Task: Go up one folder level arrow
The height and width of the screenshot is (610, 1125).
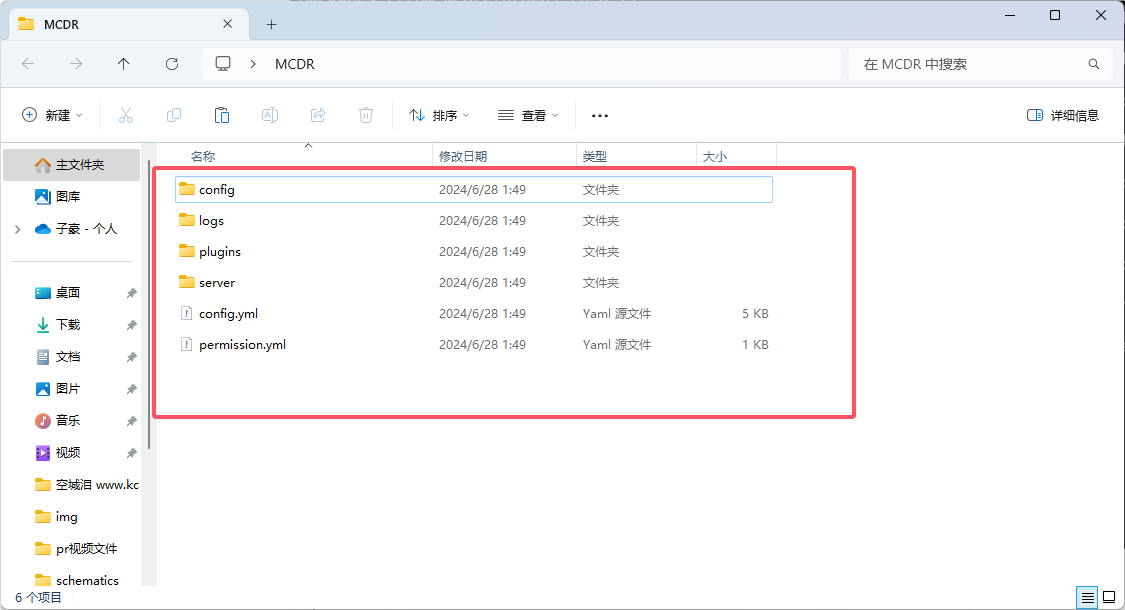Action: click(x=123, y=64)
